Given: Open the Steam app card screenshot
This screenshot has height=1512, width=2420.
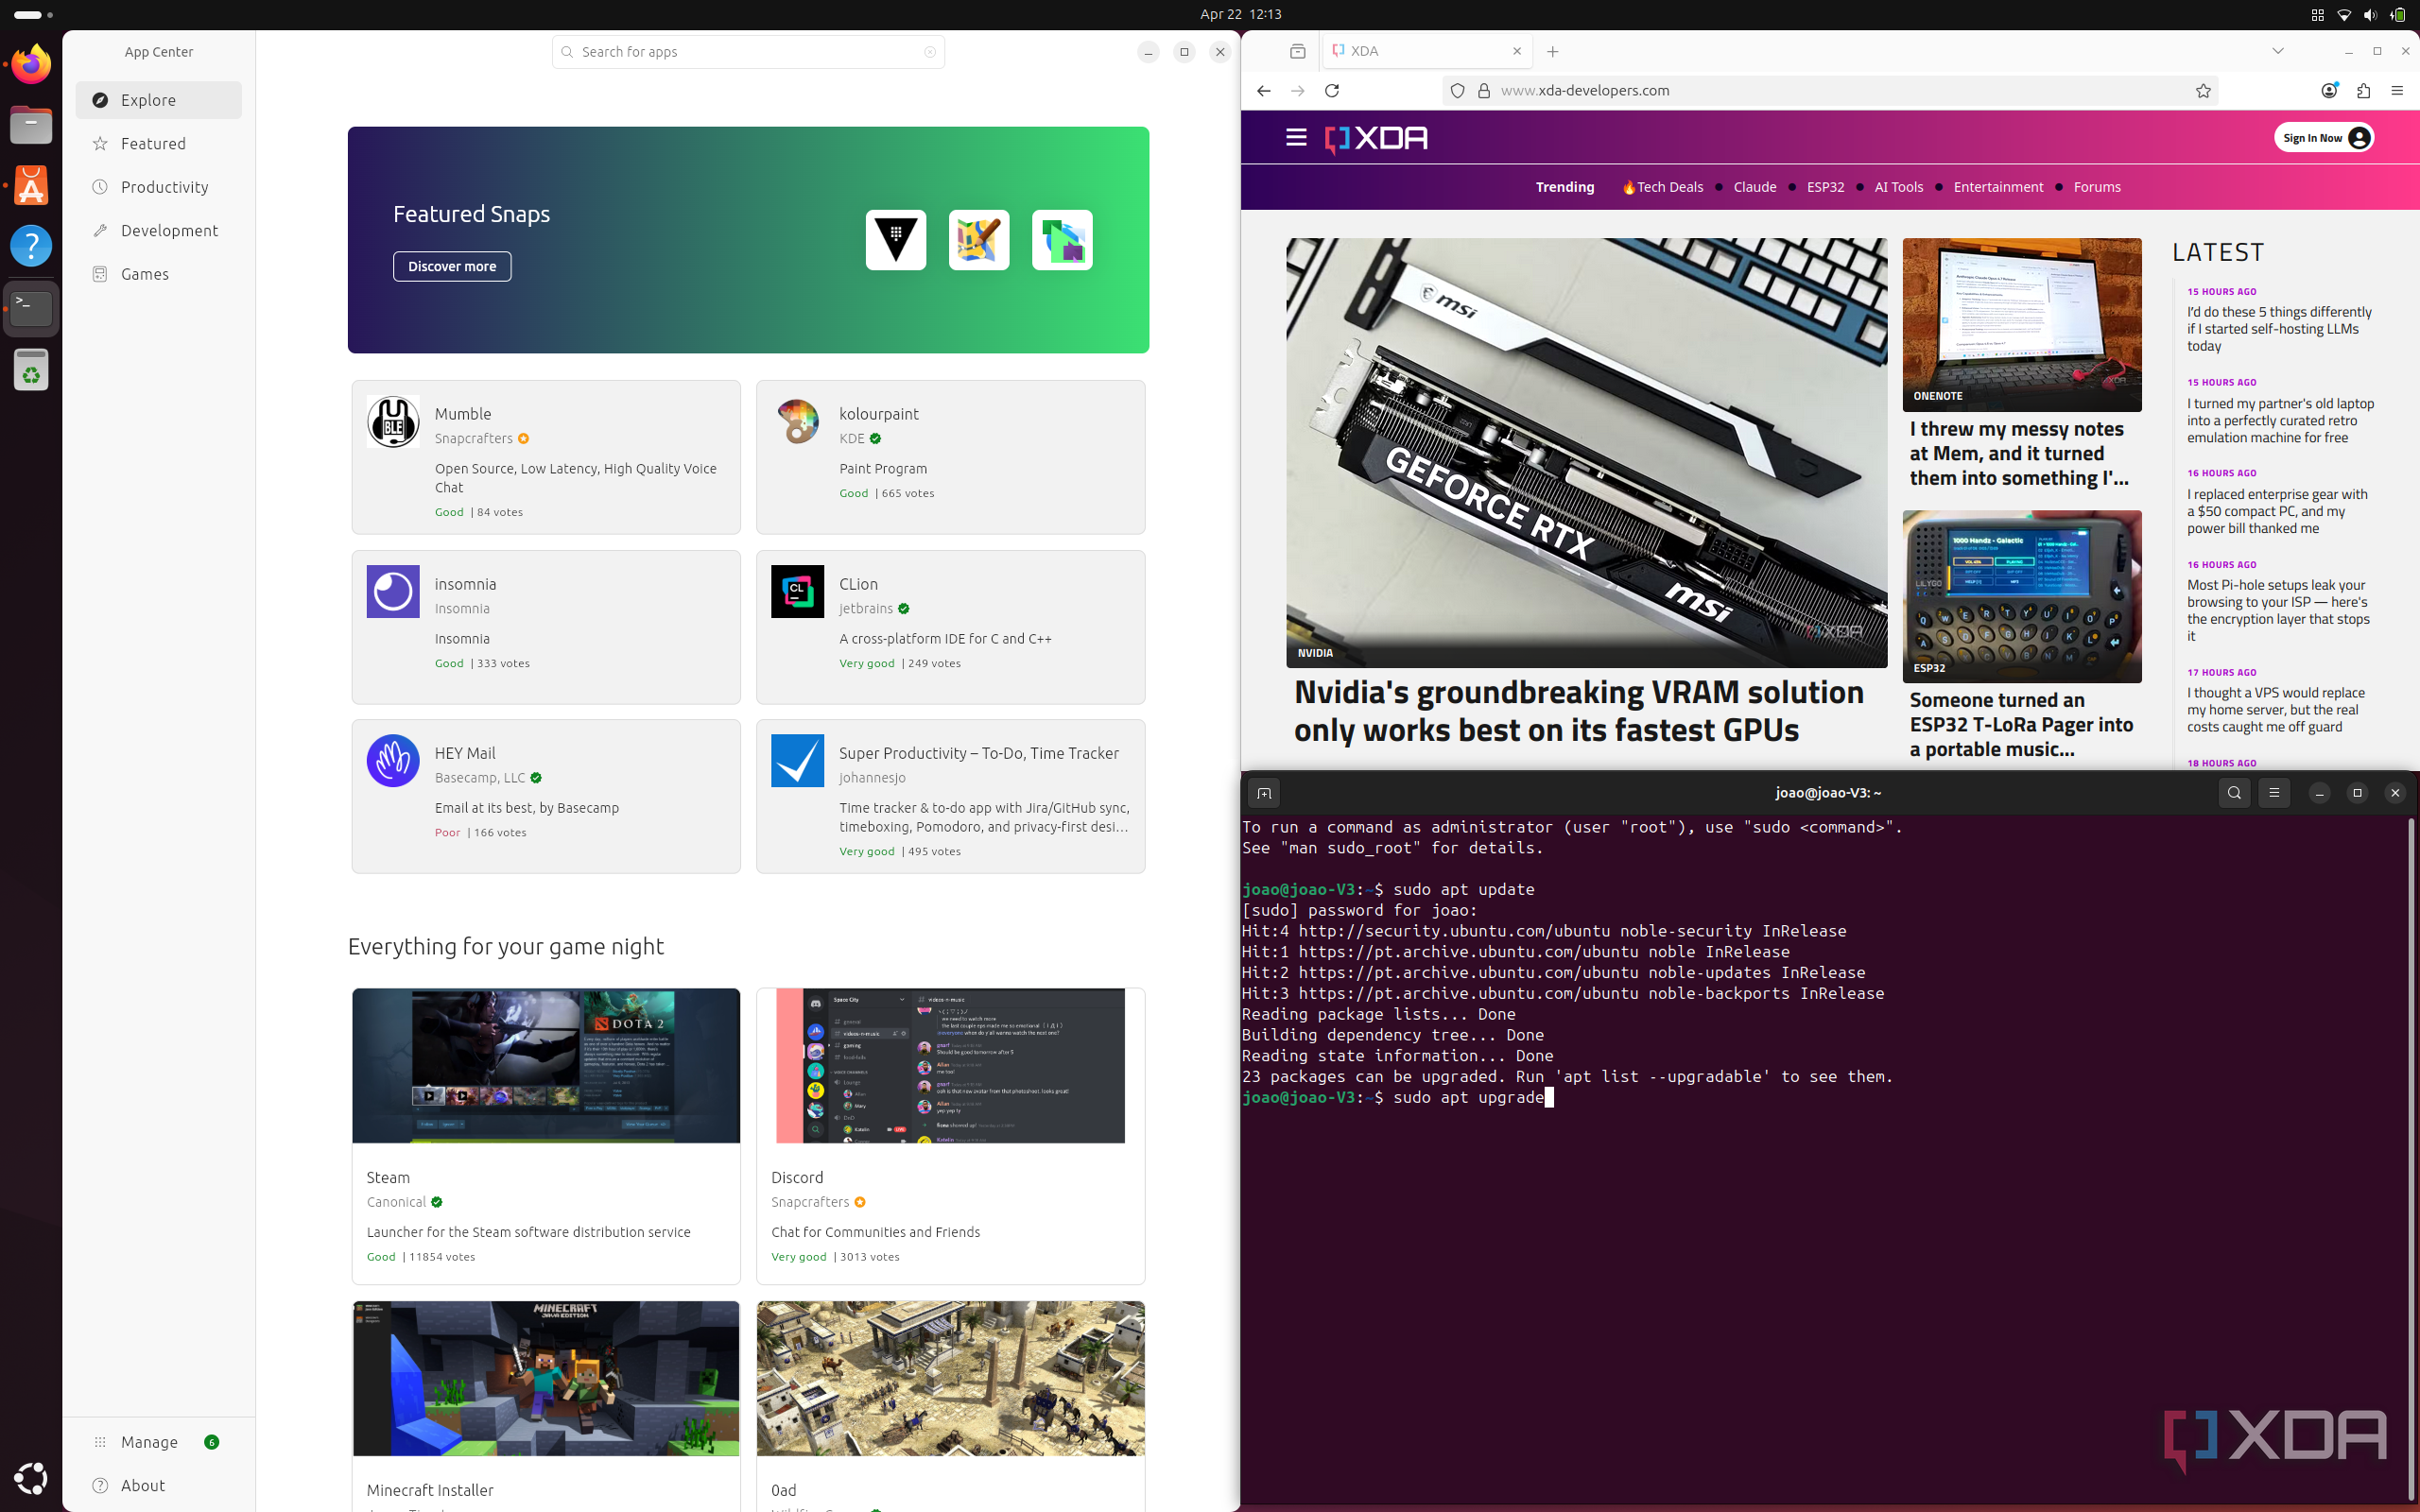Looking at the screenshot, I should [546, 1066].
